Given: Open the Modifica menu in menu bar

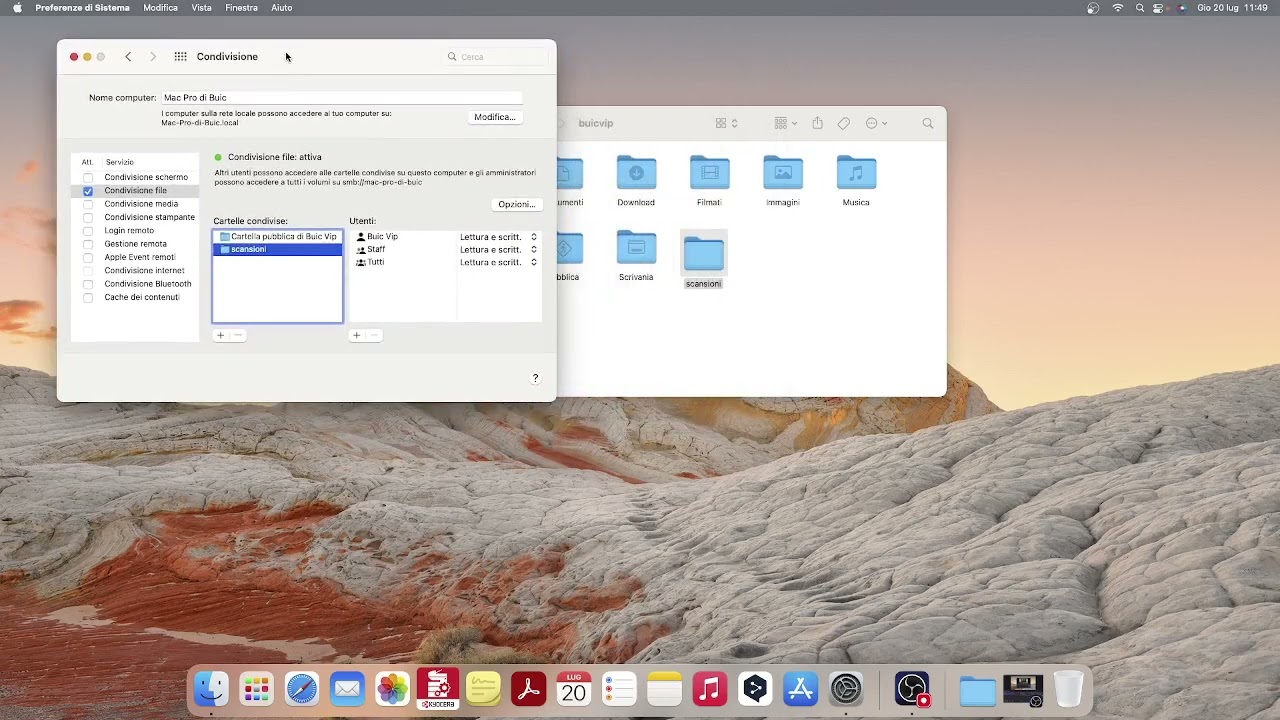Looking at the screenshot, I should [160, 8].
